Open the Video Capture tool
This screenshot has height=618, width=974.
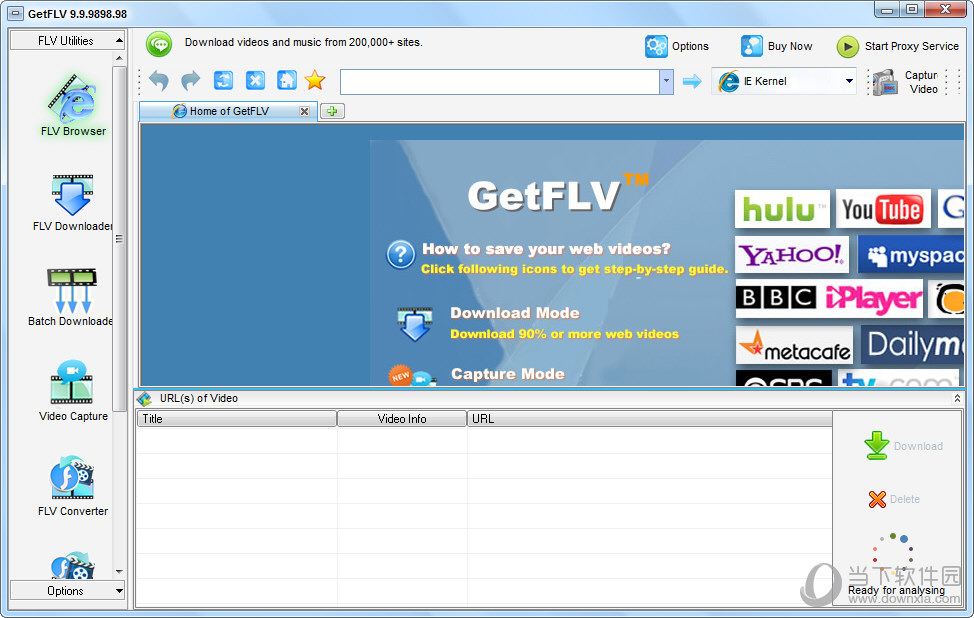(x=73, y=391)
